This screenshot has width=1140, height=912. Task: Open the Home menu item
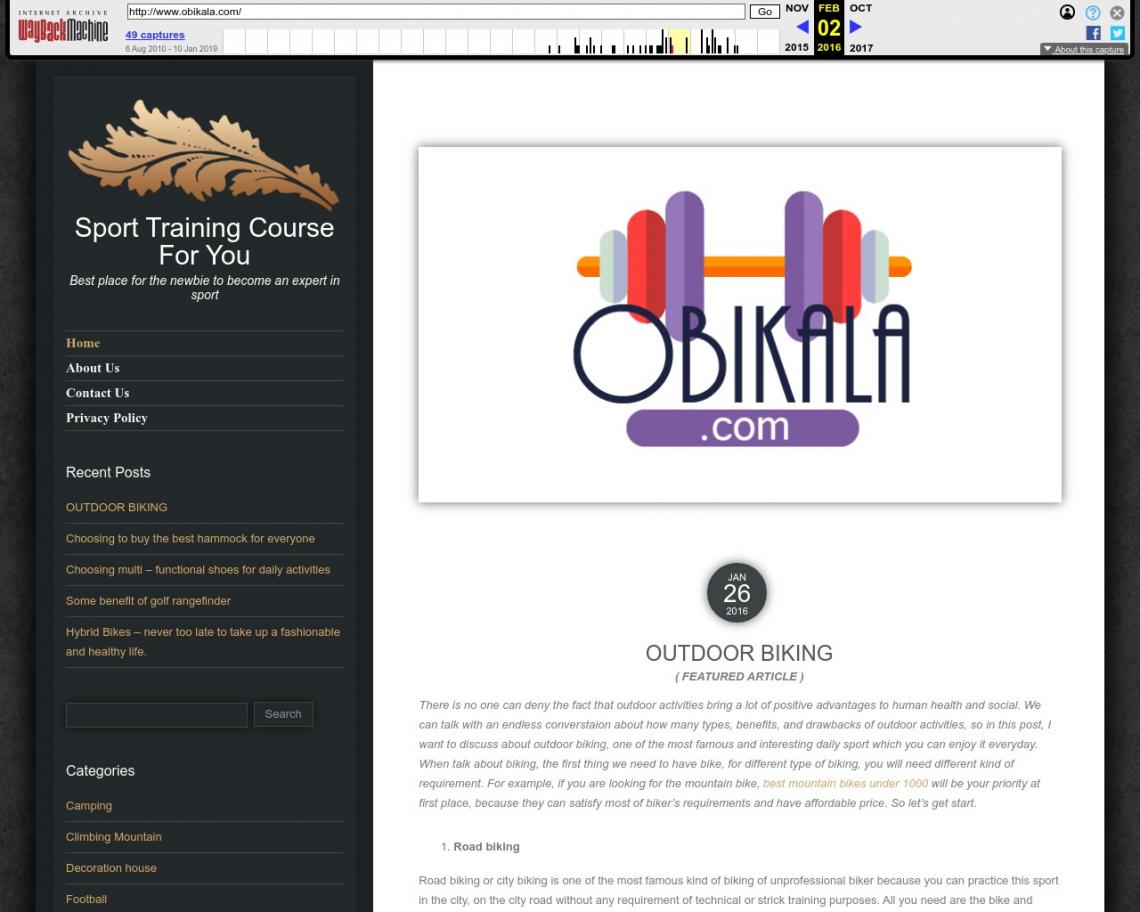pos(83,343)
